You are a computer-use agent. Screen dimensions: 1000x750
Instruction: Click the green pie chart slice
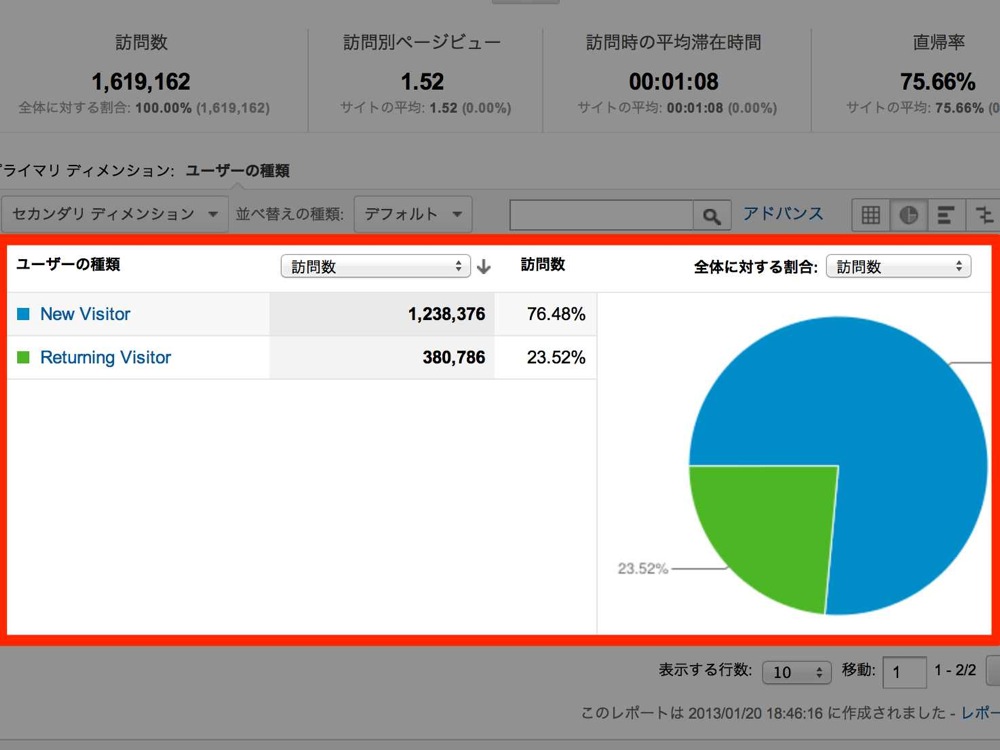point(775,529)
